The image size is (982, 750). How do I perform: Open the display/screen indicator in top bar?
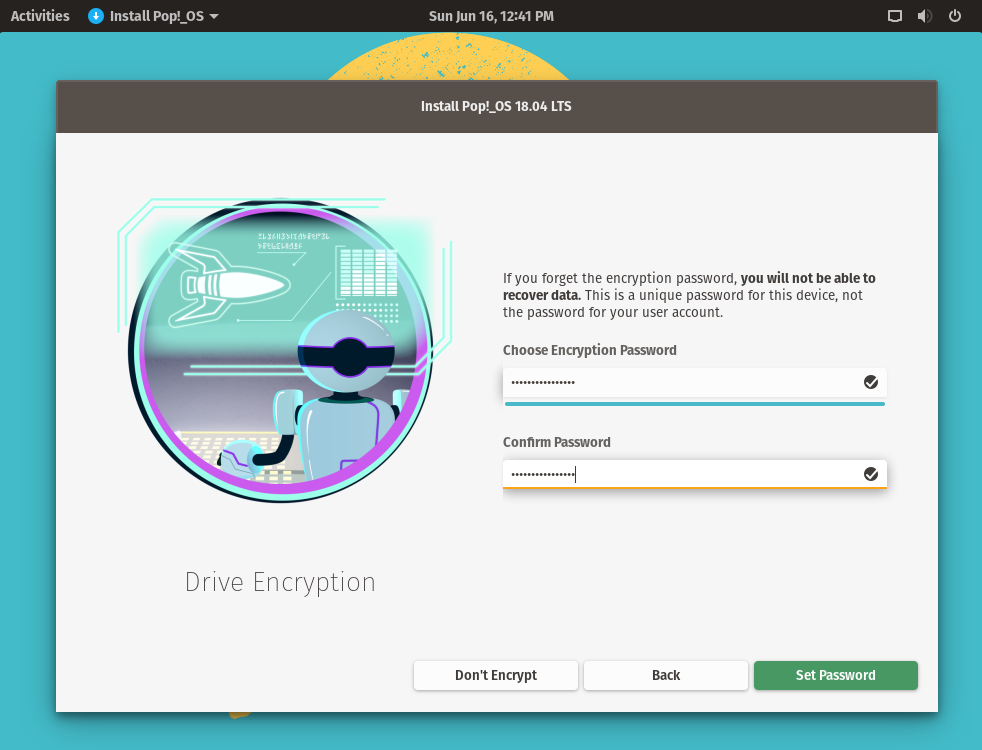click(x=895, y=16)
